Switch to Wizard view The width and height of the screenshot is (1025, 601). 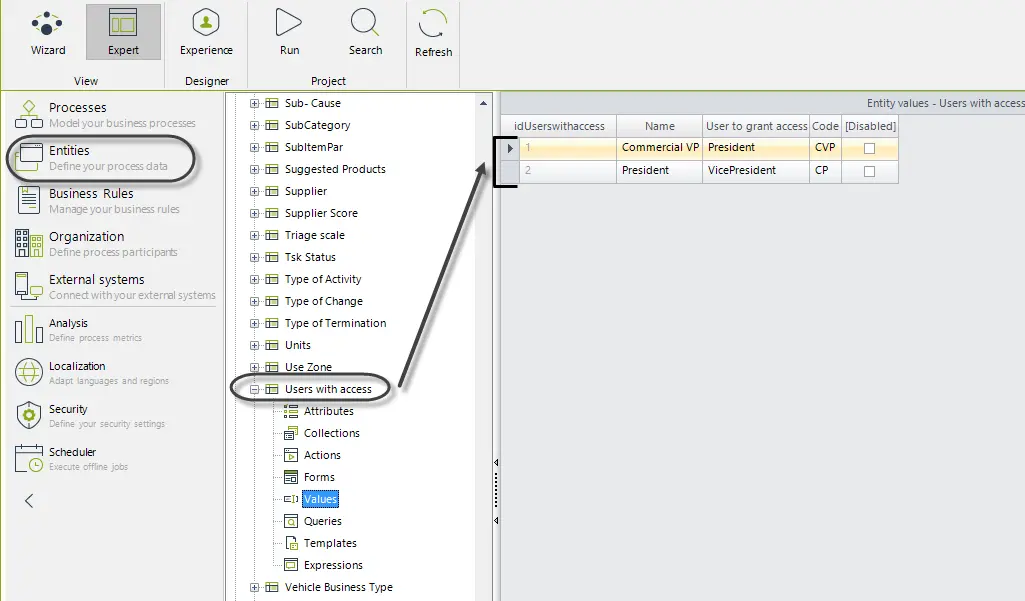tap(48, 32)
